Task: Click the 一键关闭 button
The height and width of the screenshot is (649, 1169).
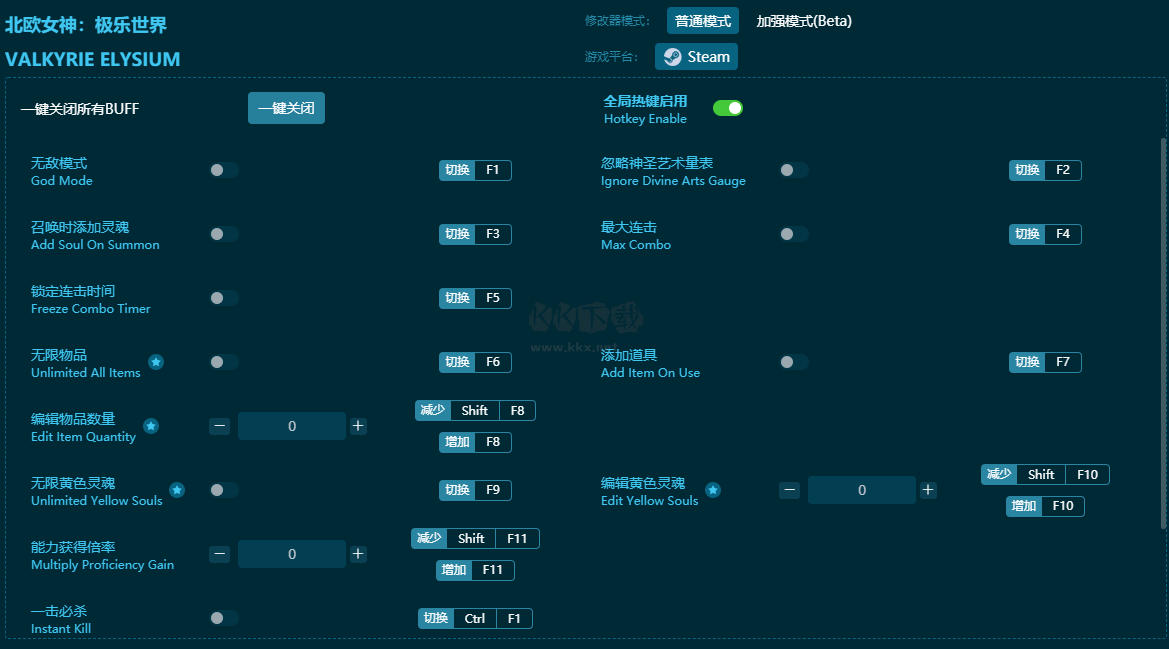Action: pos(286,108)
